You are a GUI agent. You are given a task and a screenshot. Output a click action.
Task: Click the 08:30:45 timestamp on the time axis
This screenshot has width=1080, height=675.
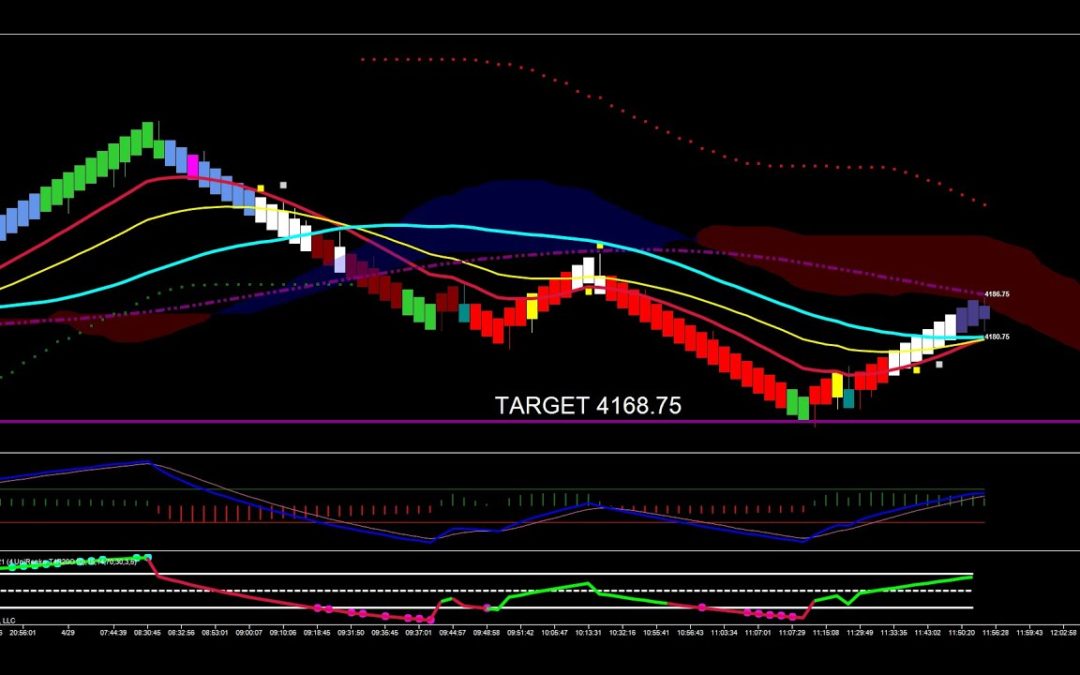click(x=147, y=631)
